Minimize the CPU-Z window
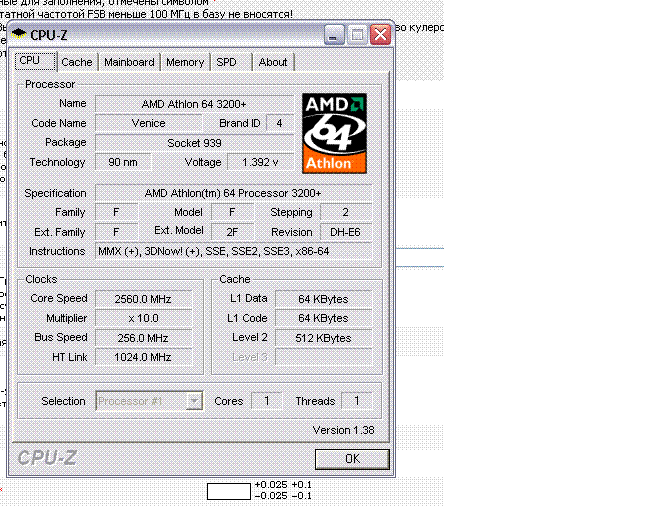664x532 pixels. [x=334, y=35]
